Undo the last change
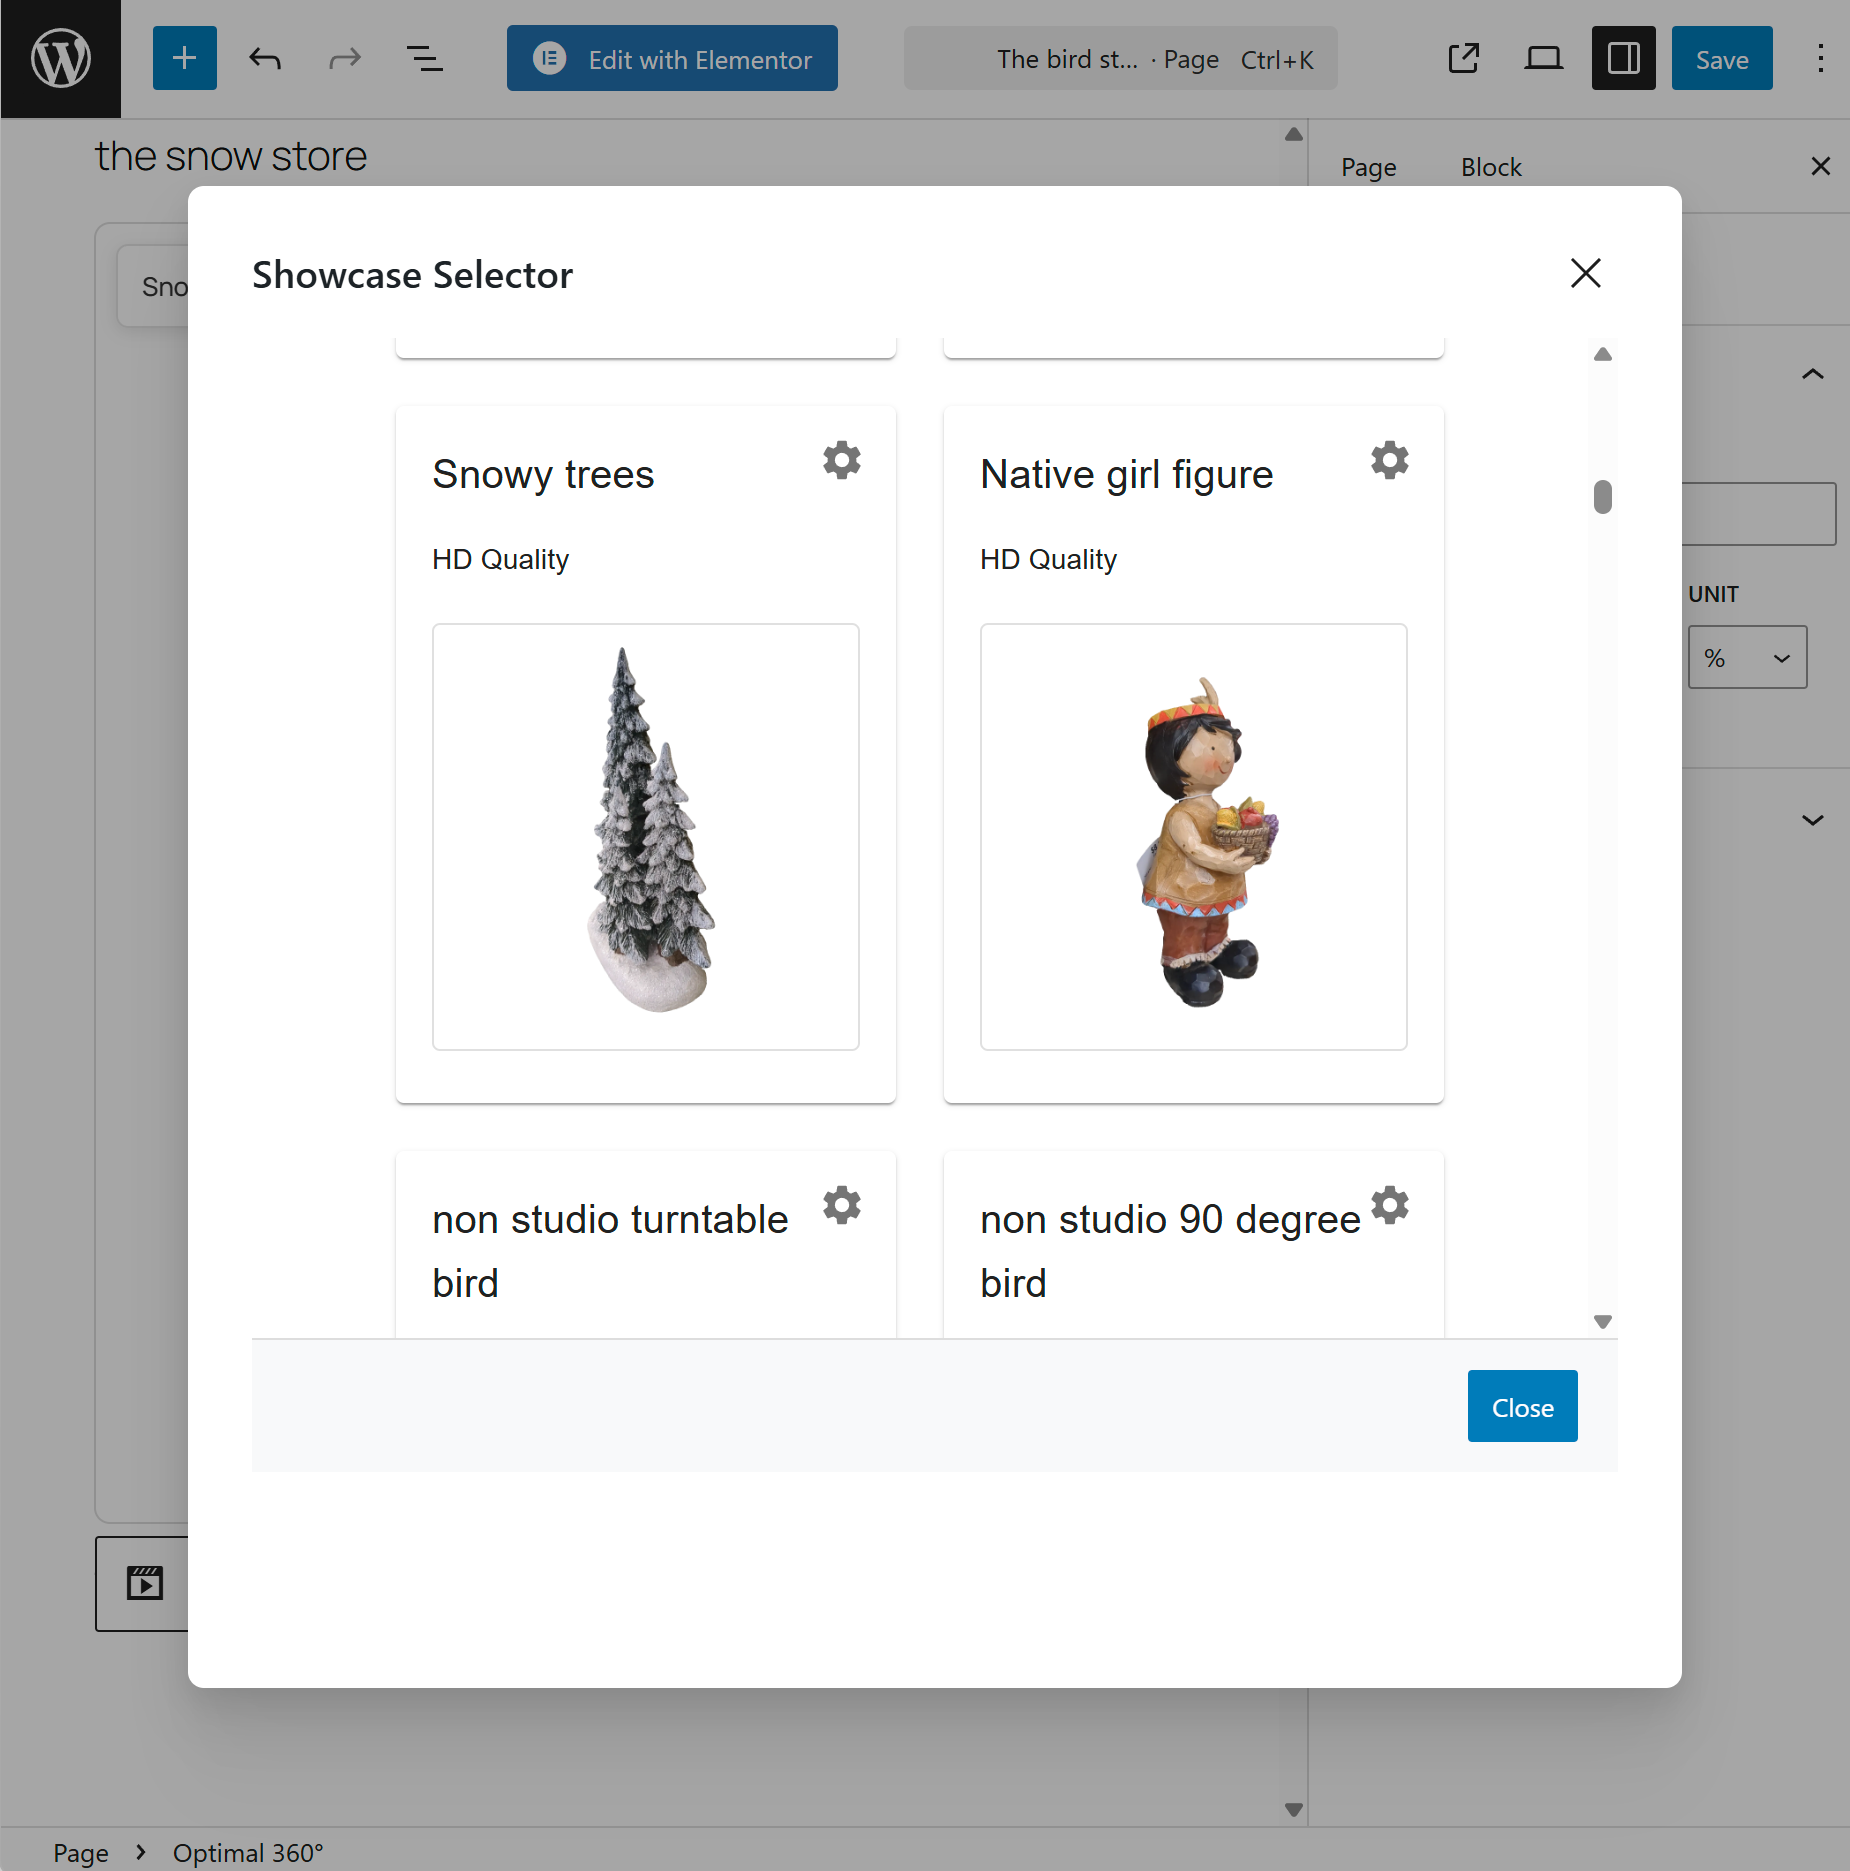Screen dimensions: 1850x1871 [x=265, y=59]
